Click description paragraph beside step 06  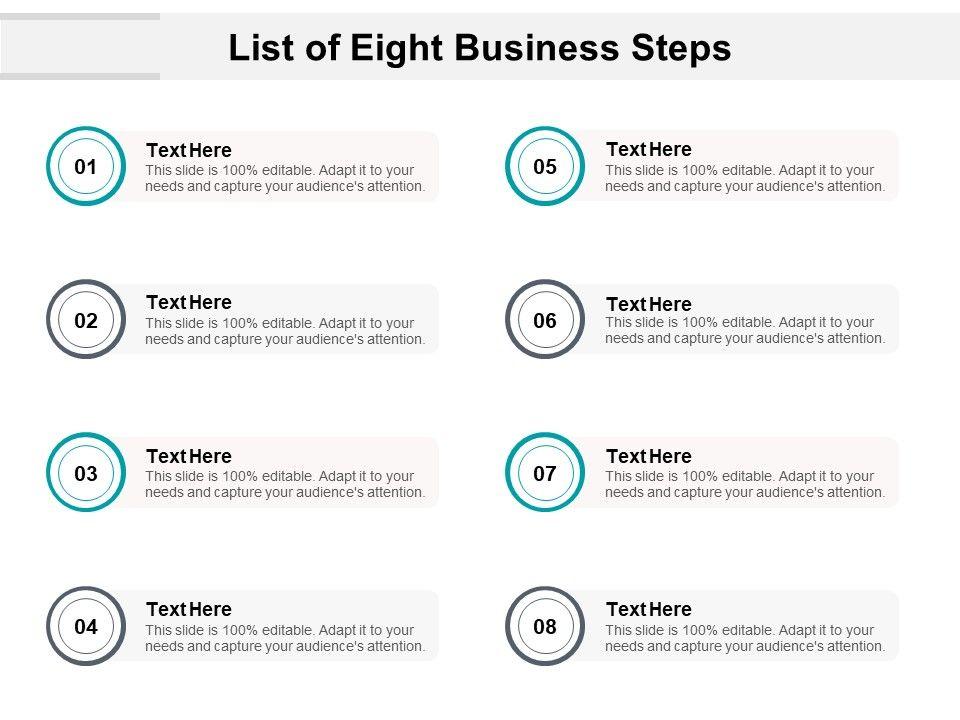point(745,330)
